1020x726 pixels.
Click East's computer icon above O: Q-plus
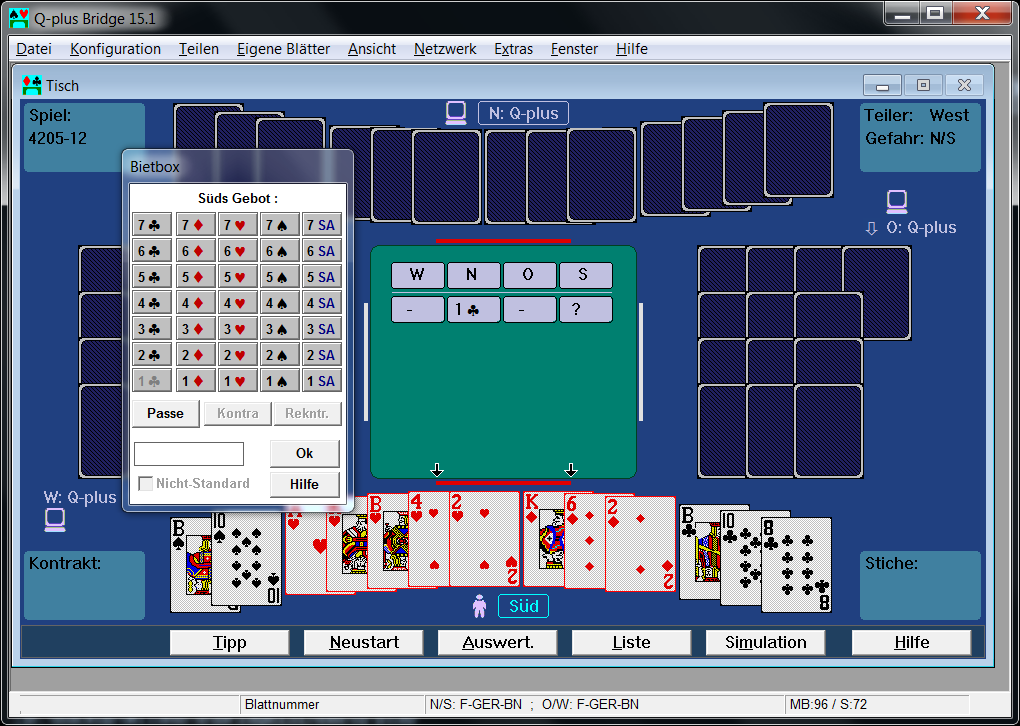(897, 202)
